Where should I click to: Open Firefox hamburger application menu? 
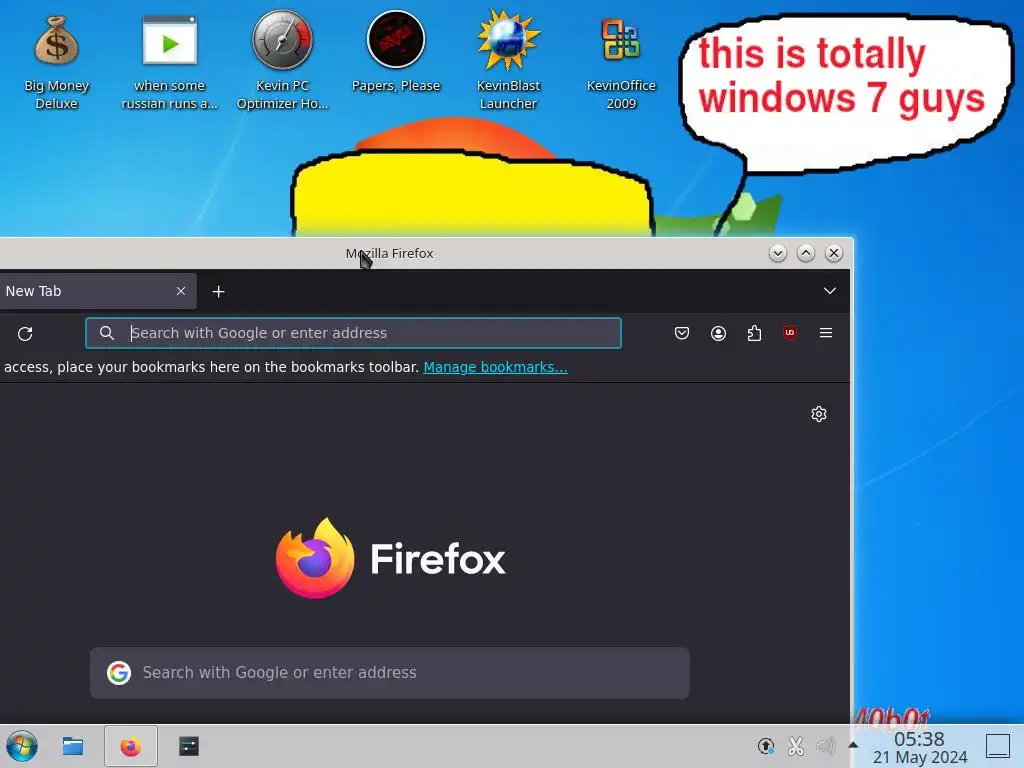pyautogui.click(x=825, y=333)
